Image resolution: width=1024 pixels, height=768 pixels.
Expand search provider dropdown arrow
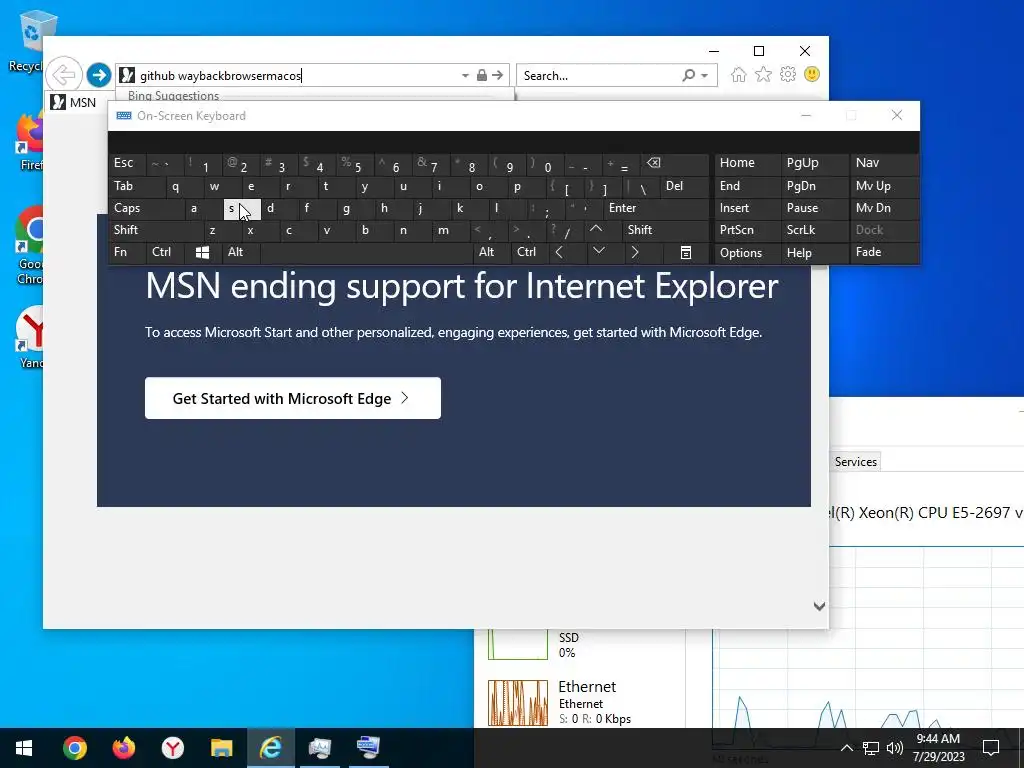(x=705, y=76)
